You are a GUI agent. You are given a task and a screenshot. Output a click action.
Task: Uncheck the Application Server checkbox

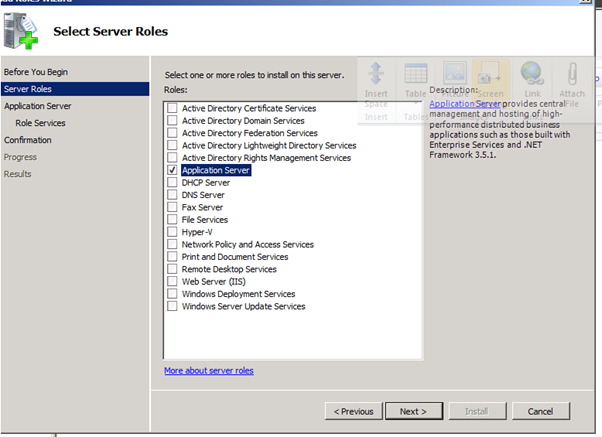pos(172,170)
